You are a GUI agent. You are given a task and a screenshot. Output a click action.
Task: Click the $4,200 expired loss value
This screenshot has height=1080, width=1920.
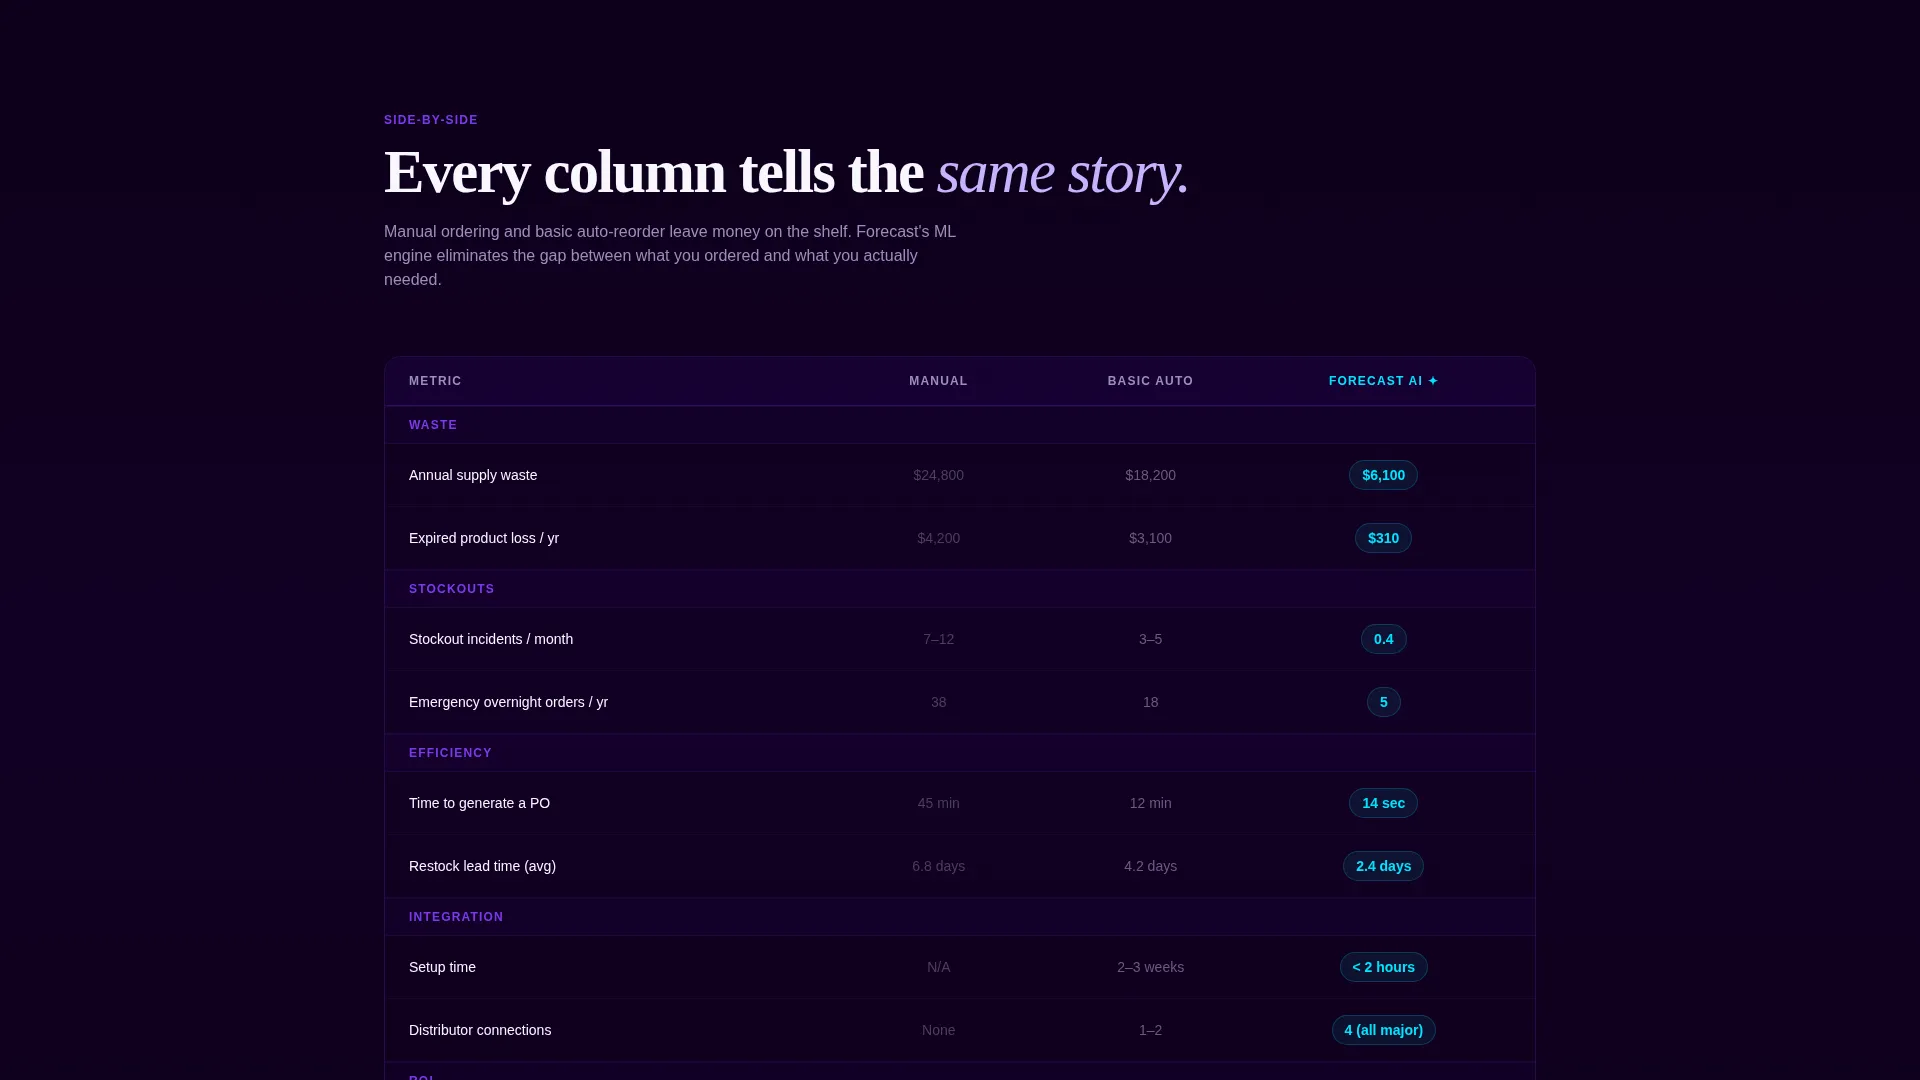tap(938, 538)
